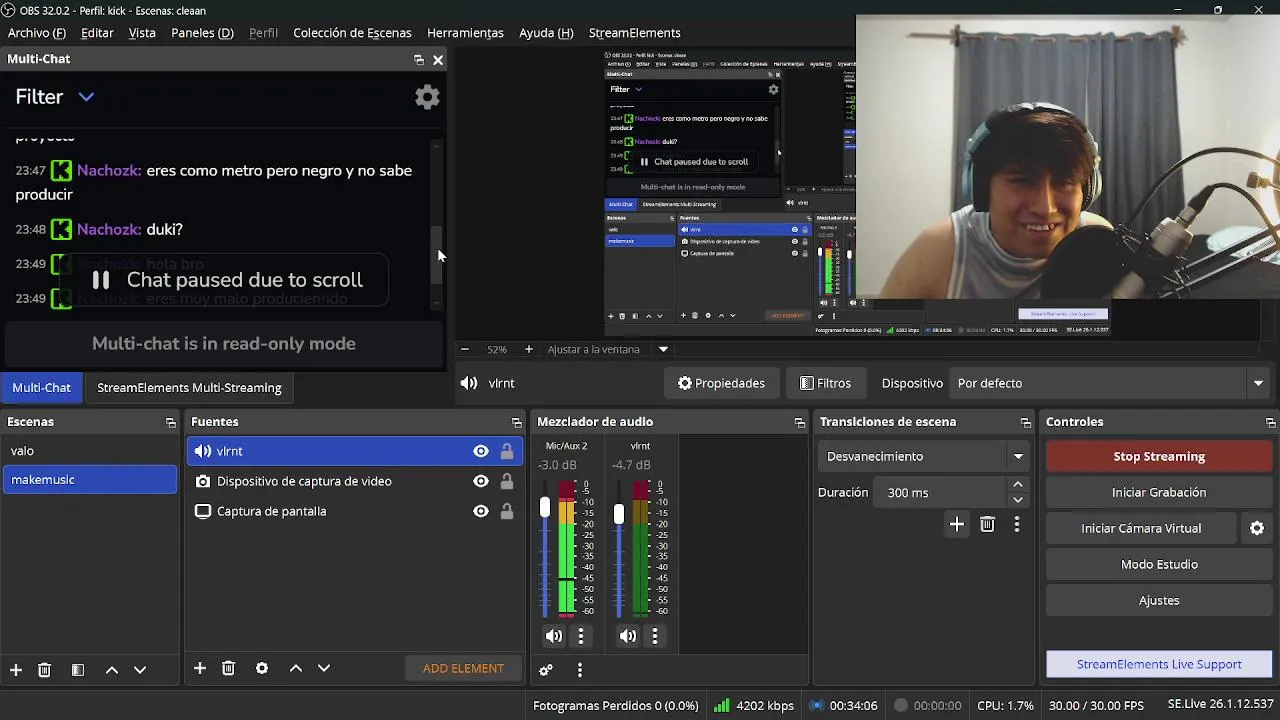This screenshot has width=1280, height=720.
Task: Expand the Filter chevron in Multi-Chat
Action: pos(86,97)
